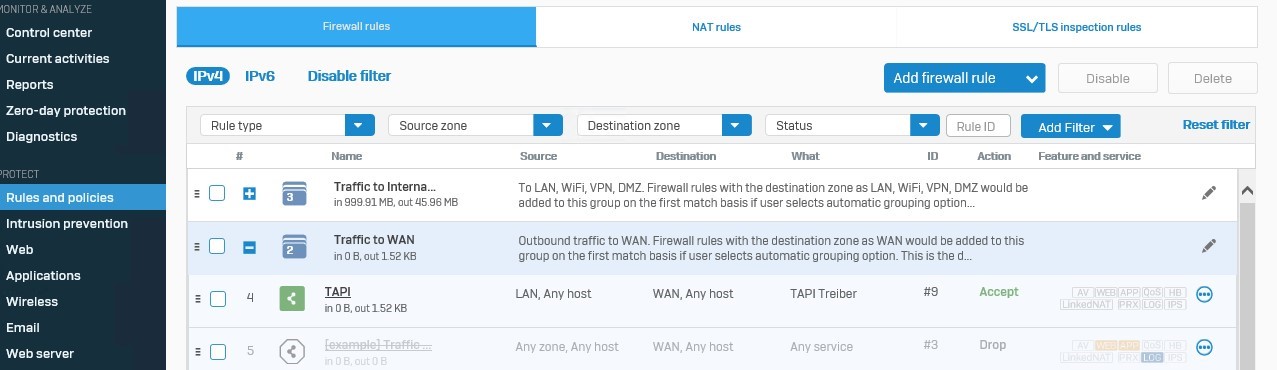Open more options for TAPI rule
1277x370 pixels.
pos(1204,294)
